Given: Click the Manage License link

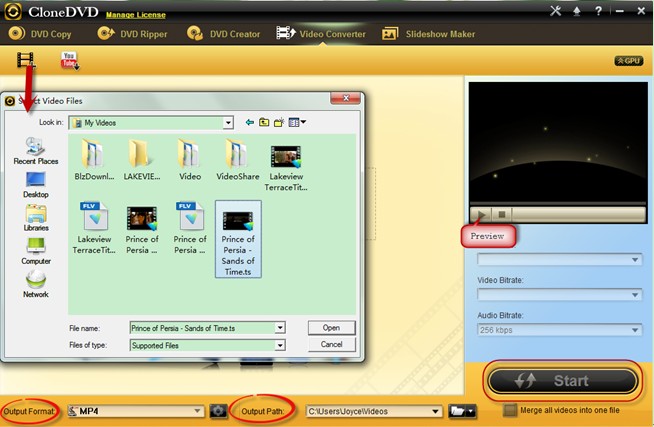Looking at the screenshot, I should (136, 15).
